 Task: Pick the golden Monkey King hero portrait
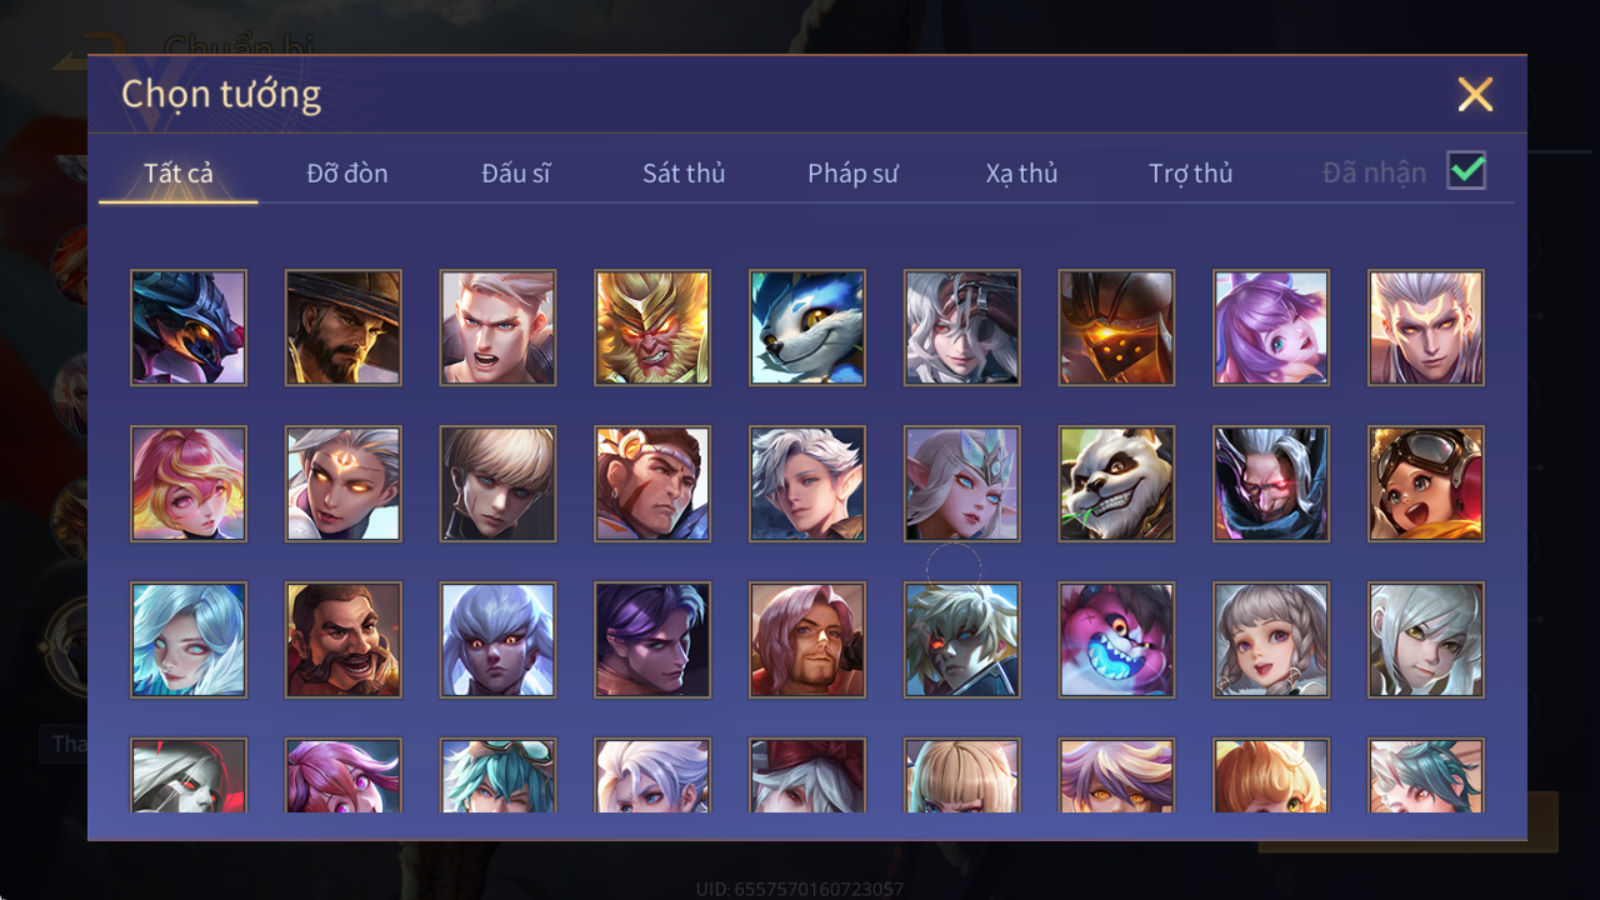coord(652,327)
